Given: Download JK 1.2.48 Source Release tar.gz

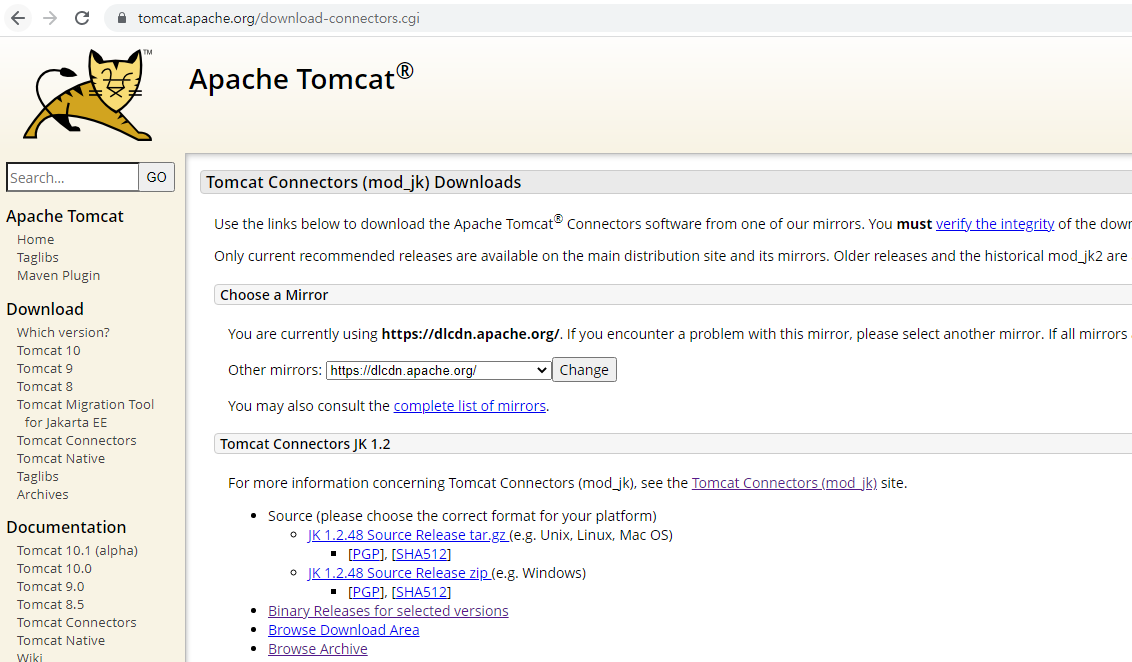Looking at the screenshot, I should click(408, 535).
